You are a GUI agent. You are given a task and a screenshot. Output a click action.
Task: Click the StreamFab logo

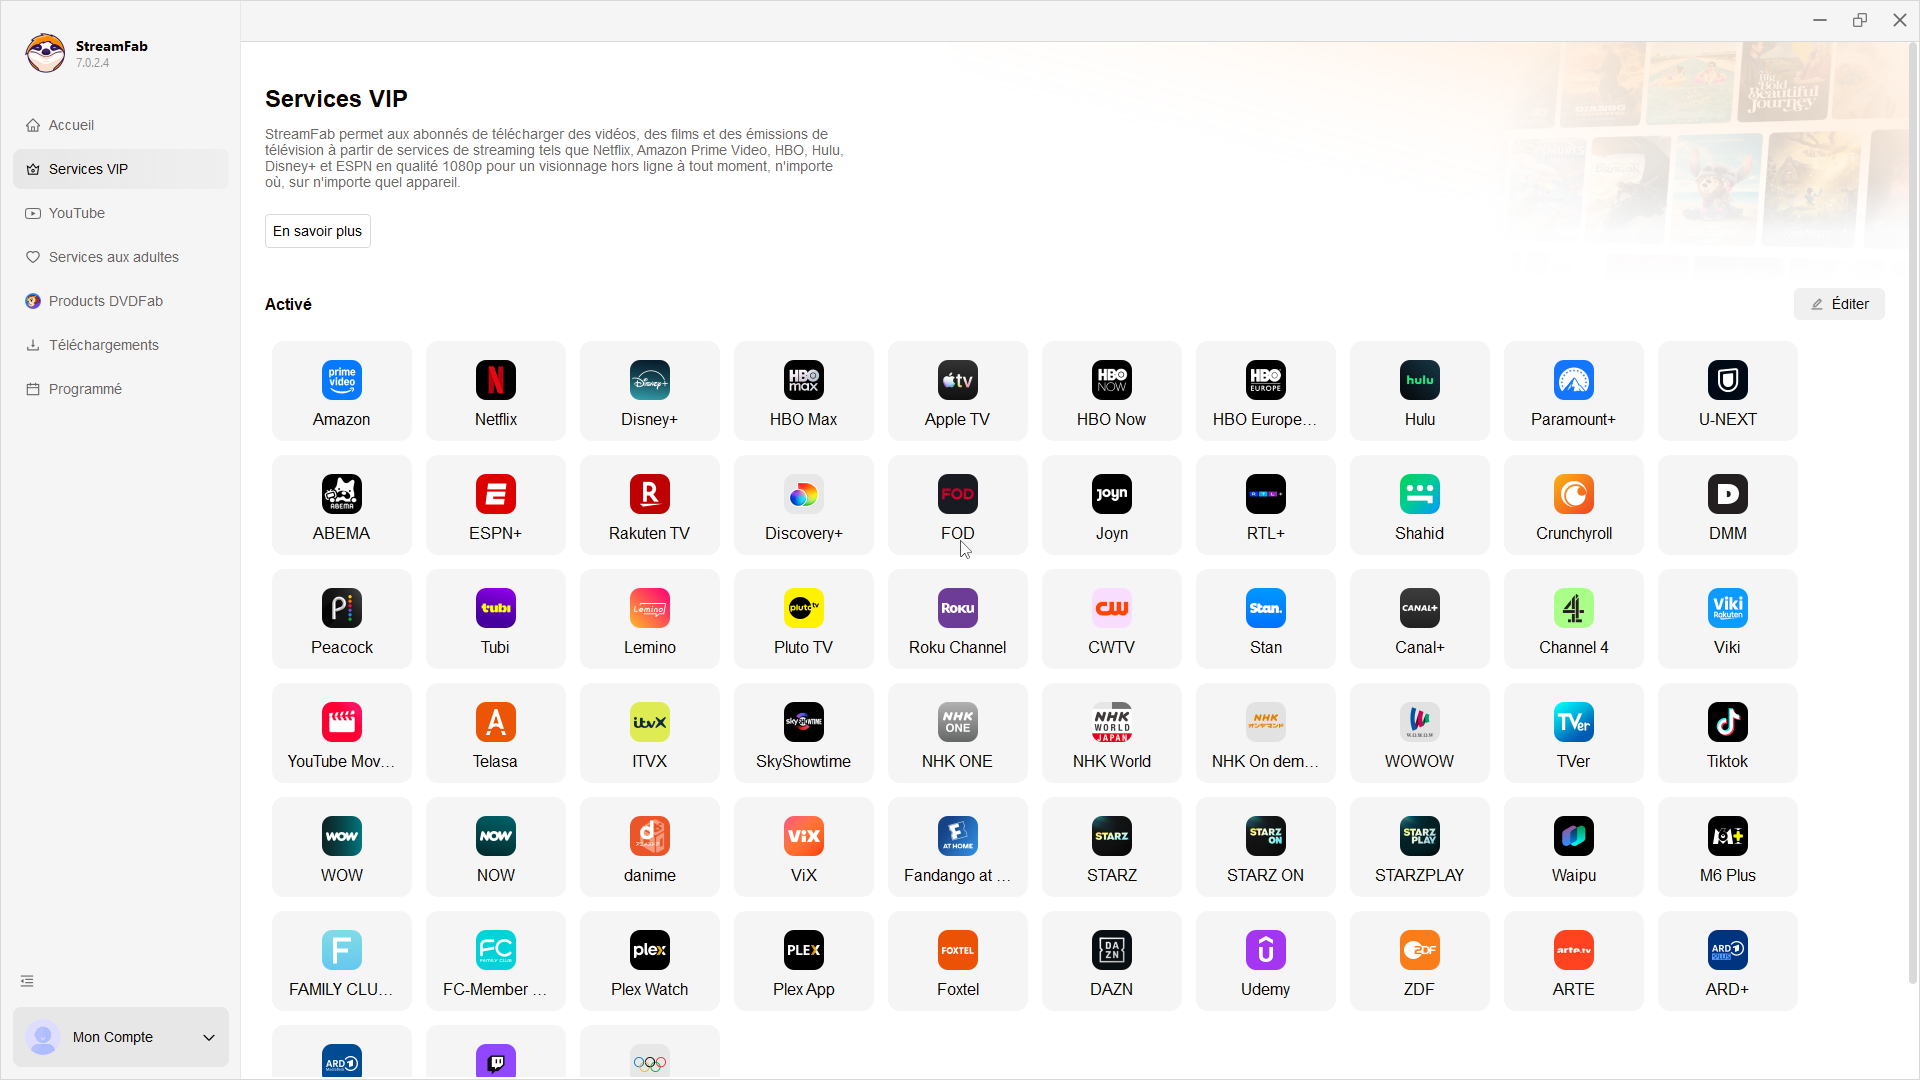pyautogui.click(x=45, y=53)
